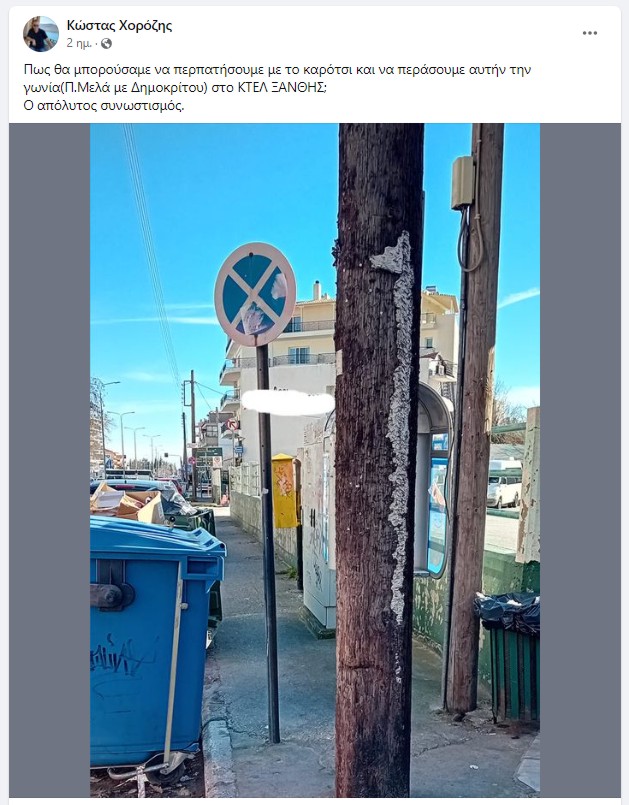Click the blurred white area on the building
629x805 pixels.
click(288, 402)
